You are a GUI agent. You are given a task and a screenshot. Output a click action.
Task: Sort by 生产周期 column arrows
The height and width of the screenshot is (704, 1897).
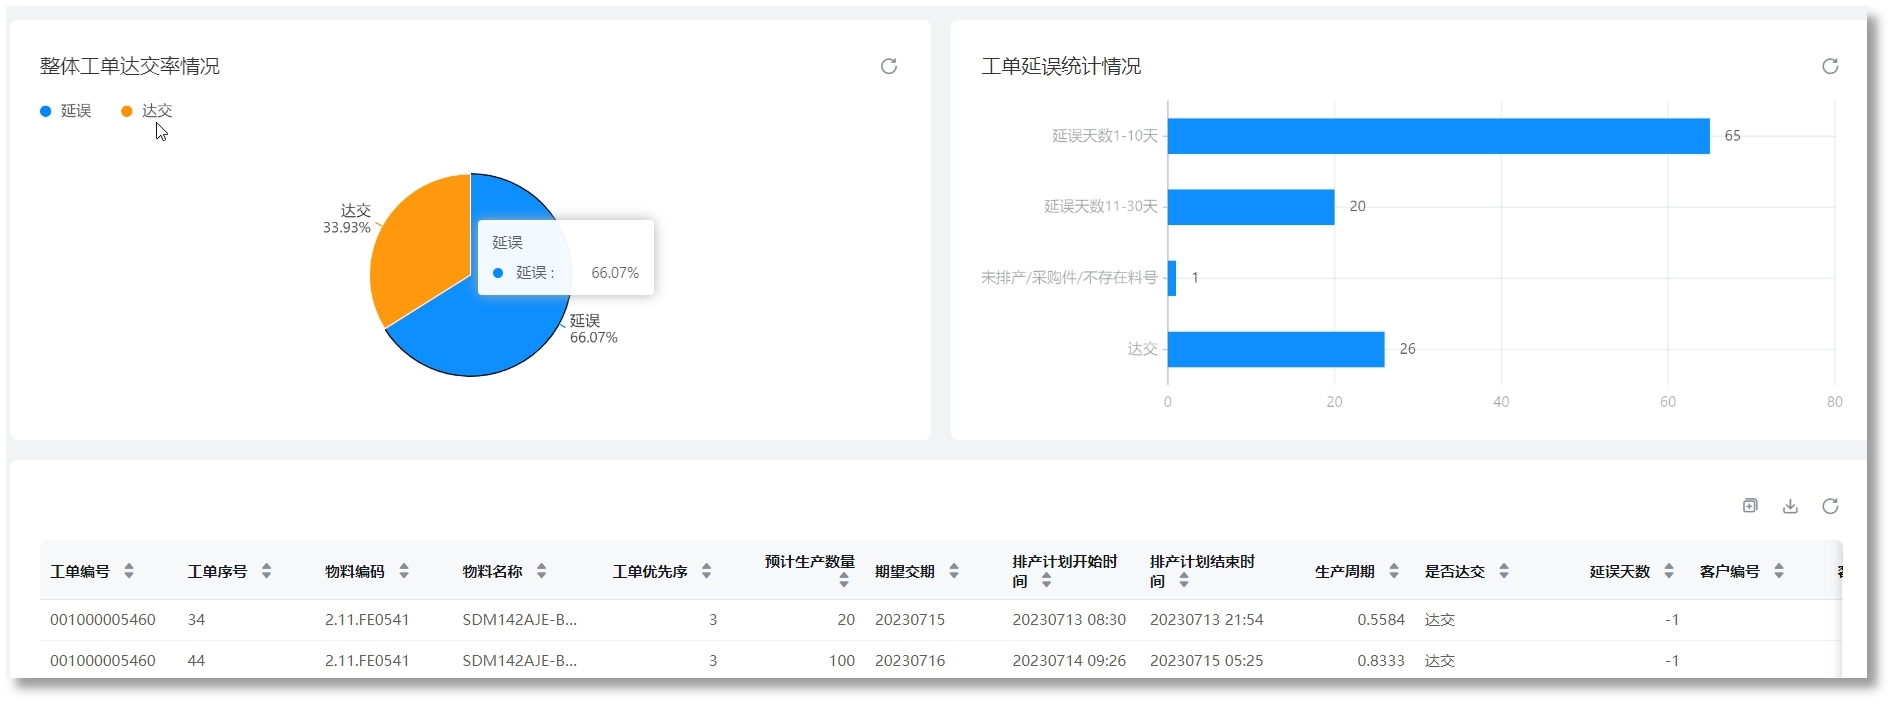click(x=1393, y=571)
